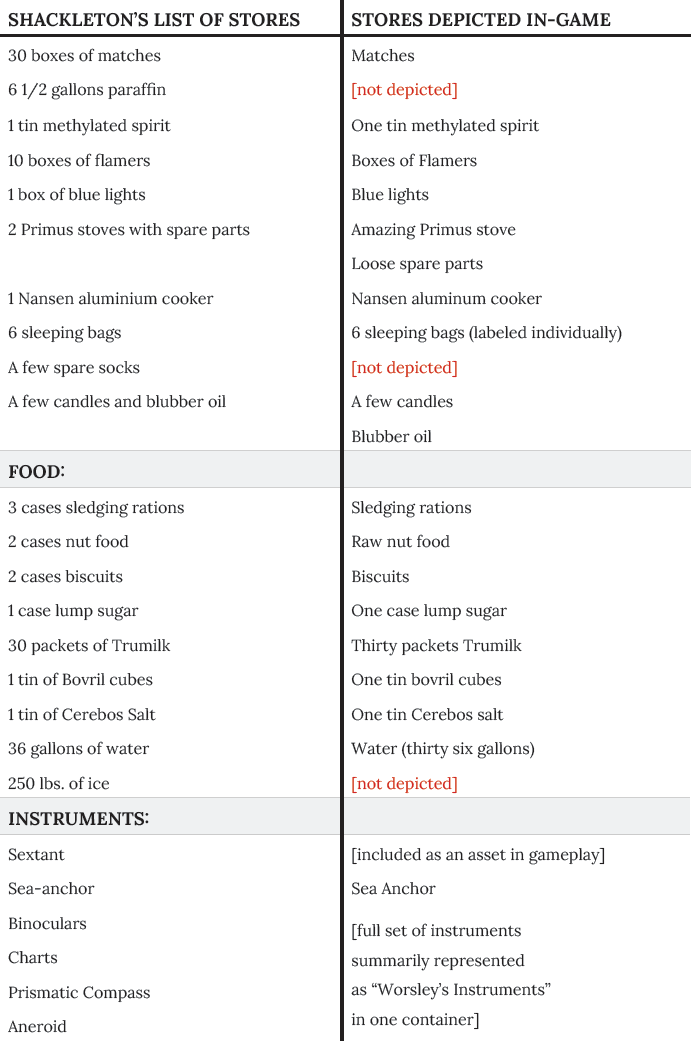The width and height of the screenshot is (691, 1041).
Task: Click the red "[not depicted]" beside spare socks
Action: pyautogui.click(x=404, y=368)
